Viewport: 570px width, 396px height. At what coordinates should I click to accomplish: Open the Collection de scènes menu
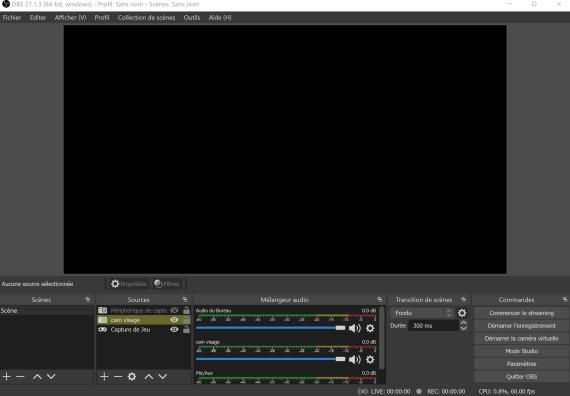tap(146, 17)
